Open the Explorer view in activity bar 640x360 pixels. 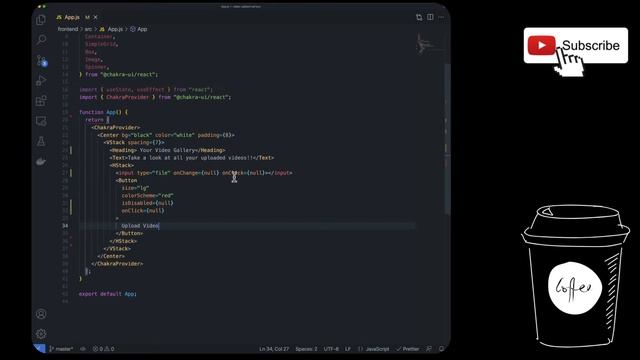[41, 20]
